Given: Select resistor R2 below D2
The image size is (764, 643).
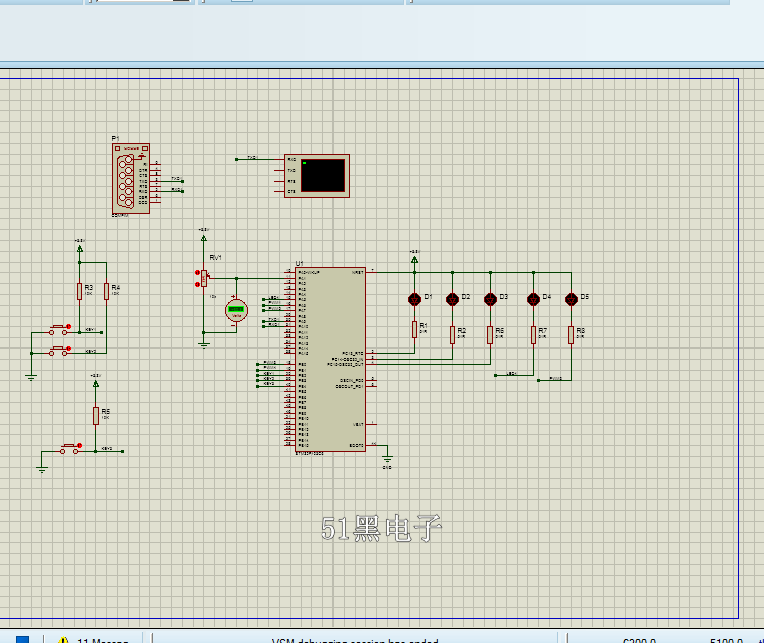Looking at the screenshot, I should point(452,335).
